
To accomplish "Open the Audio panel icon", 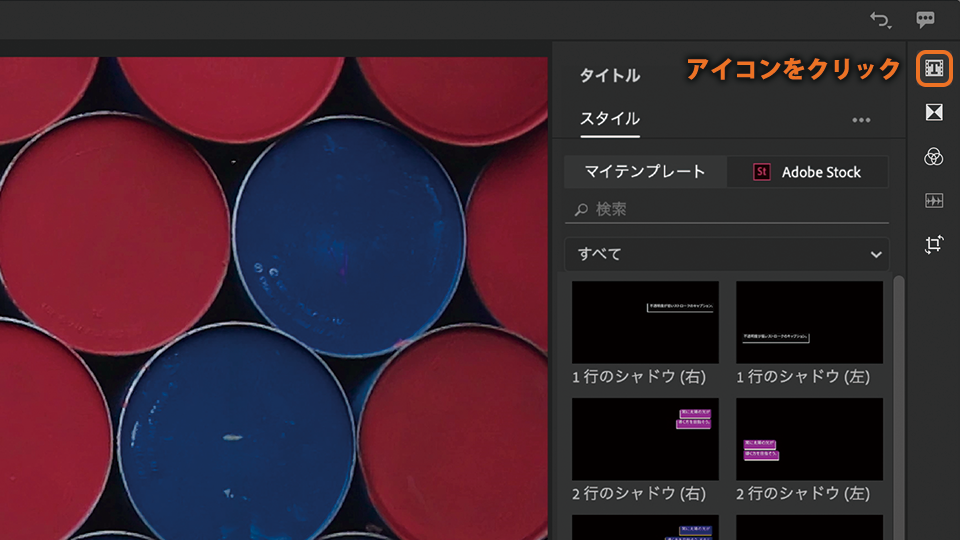I will 934,200.
